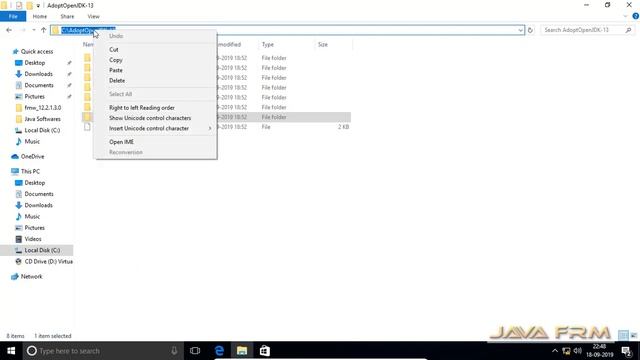Open recent locations dropdown arrow
Screen dimensions: 640x360
34,30
